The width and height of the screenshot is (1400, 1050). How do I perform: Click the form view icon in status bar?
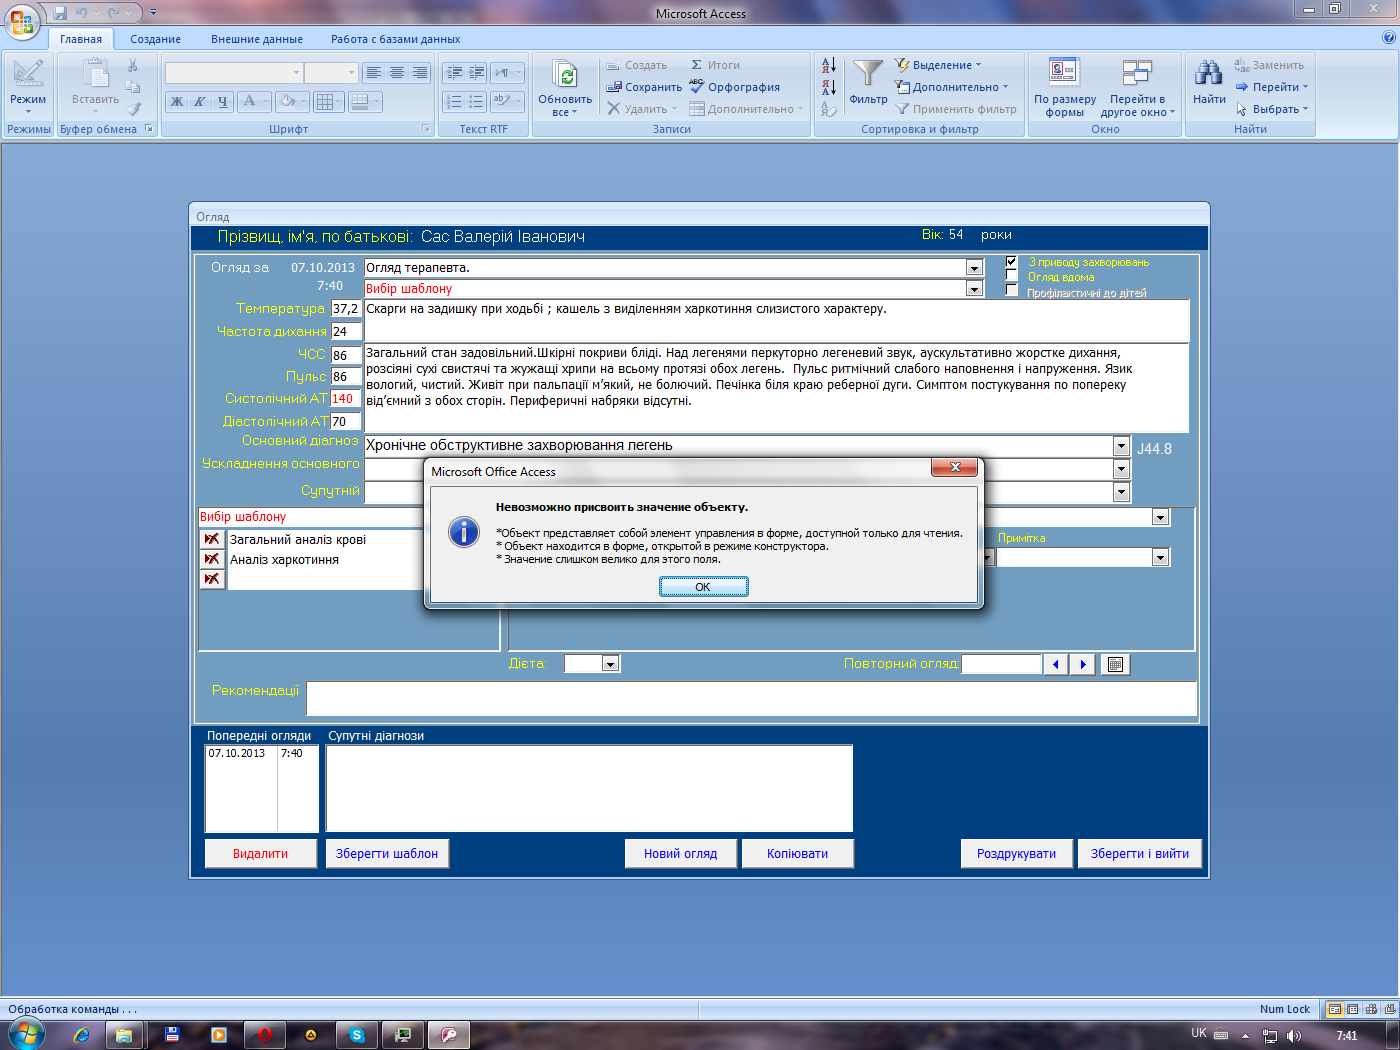click(x=1335, y=1009)
